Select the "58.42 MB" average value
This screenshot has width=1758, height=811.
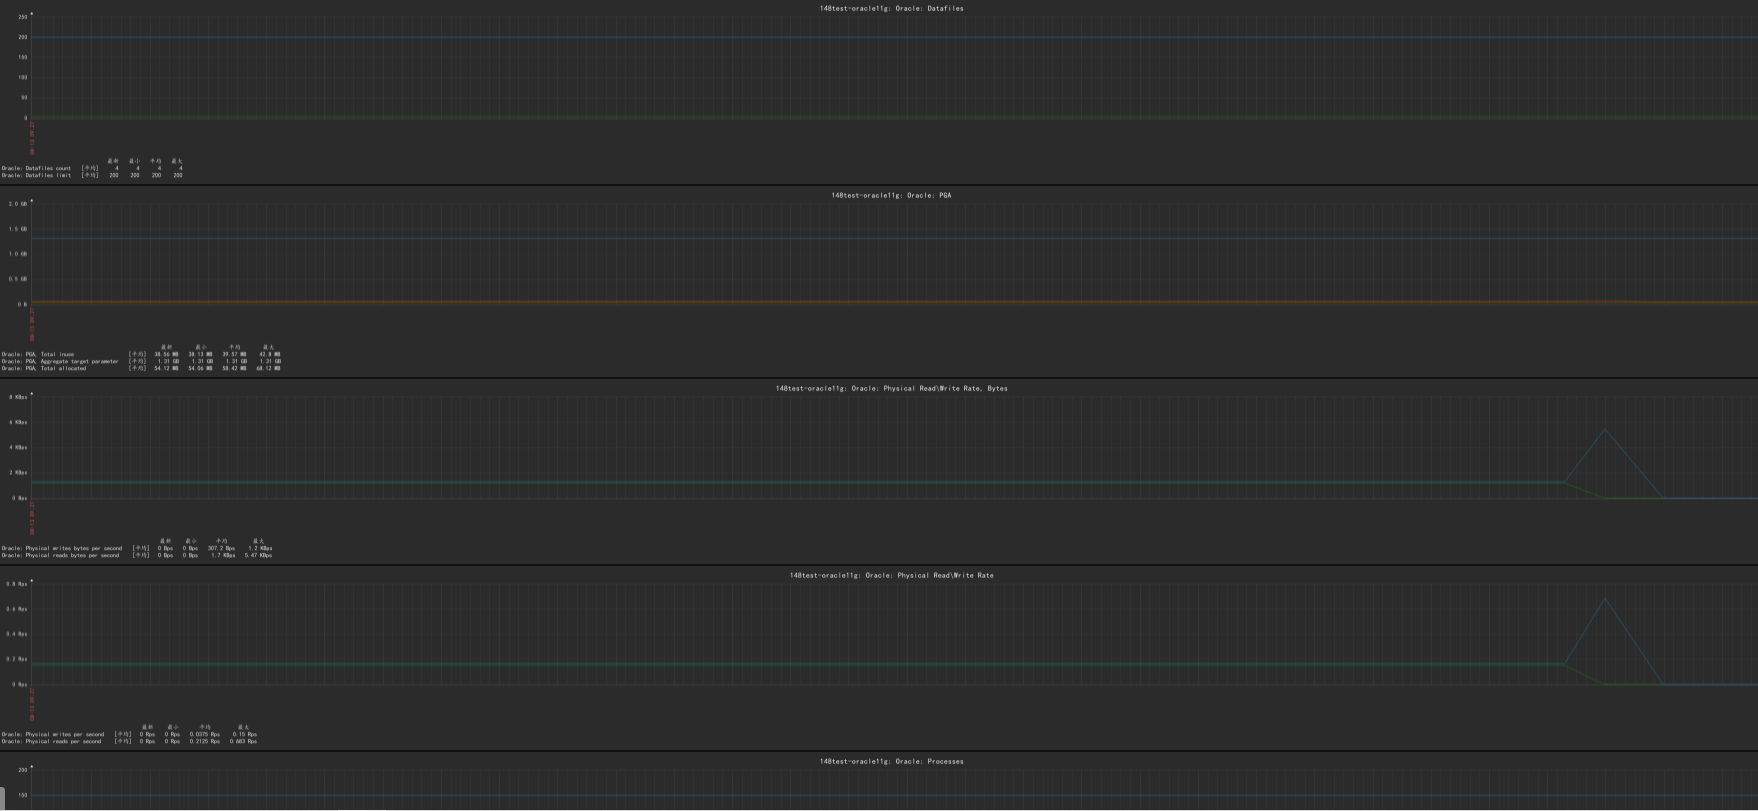click(x=234, y=368)
